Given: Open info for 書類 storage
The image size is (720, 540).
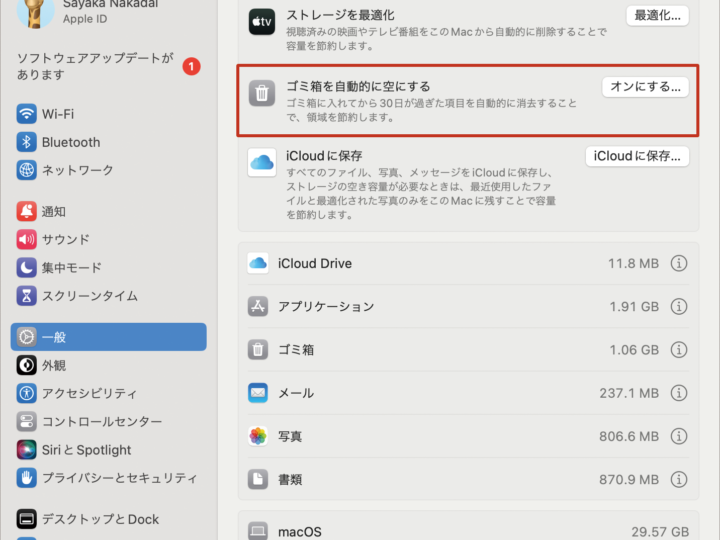Looking at the screenshot, I should tap(679, 479).
